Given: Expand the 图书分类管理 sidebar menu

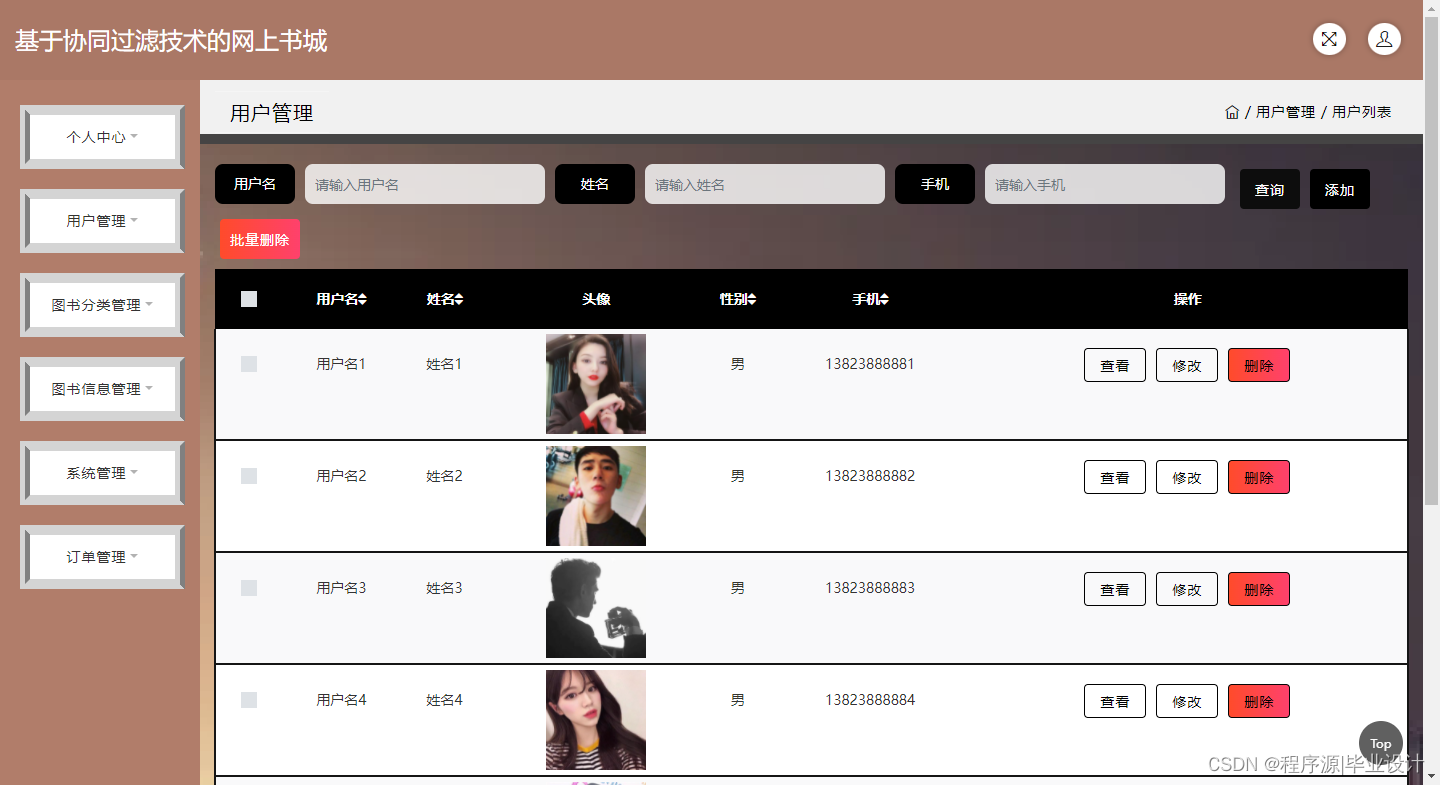Looking at the screenshot, I should 102,305.
